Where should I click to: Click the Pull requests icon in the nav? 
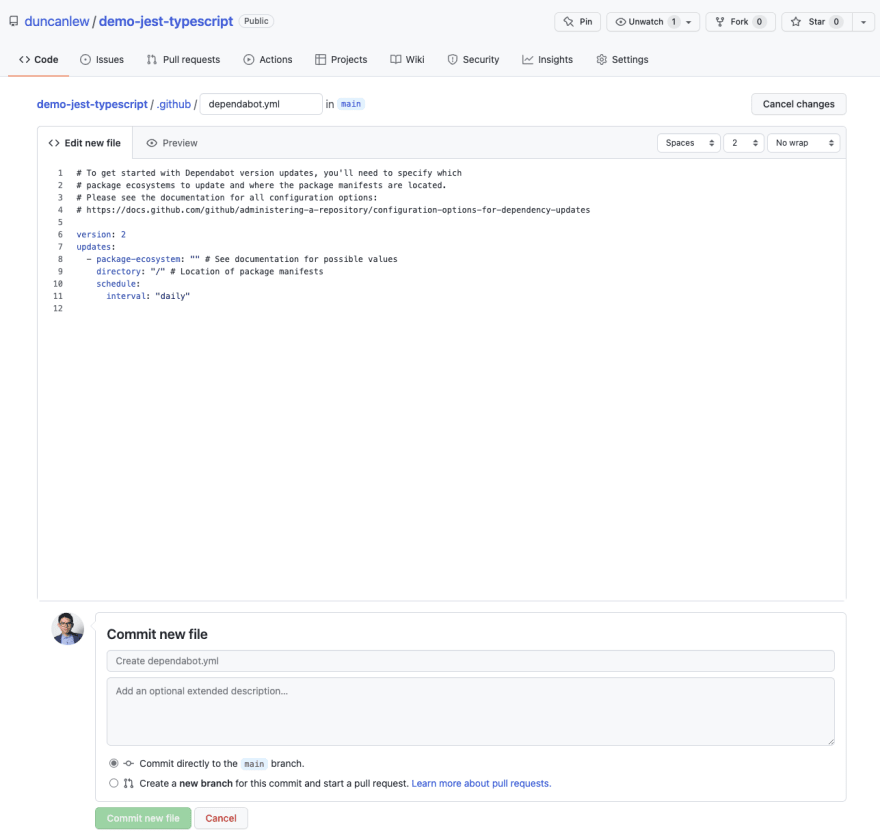(x=152, y=59)
